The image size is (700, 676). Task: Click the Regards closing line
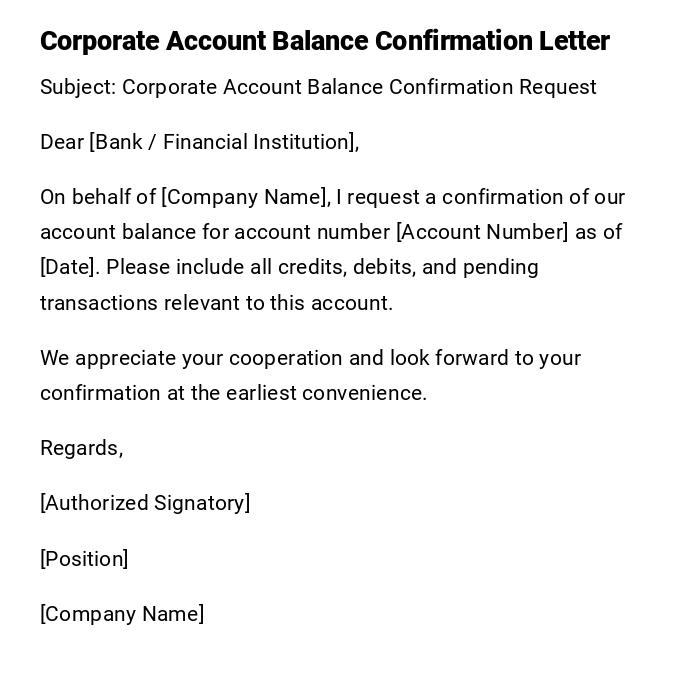81,448
